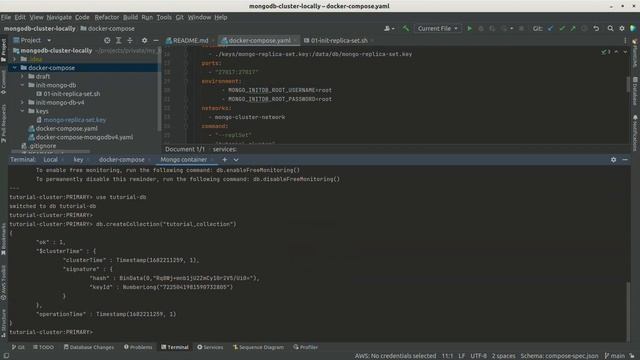Click the Git push arrow icon

click(x=573, y=29)
